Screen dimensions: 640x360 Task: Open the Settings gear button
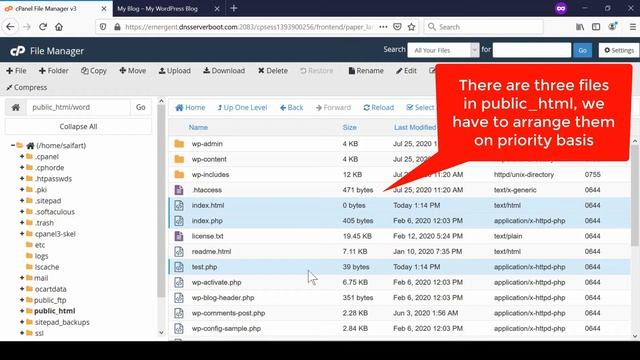tap(619, 50)
